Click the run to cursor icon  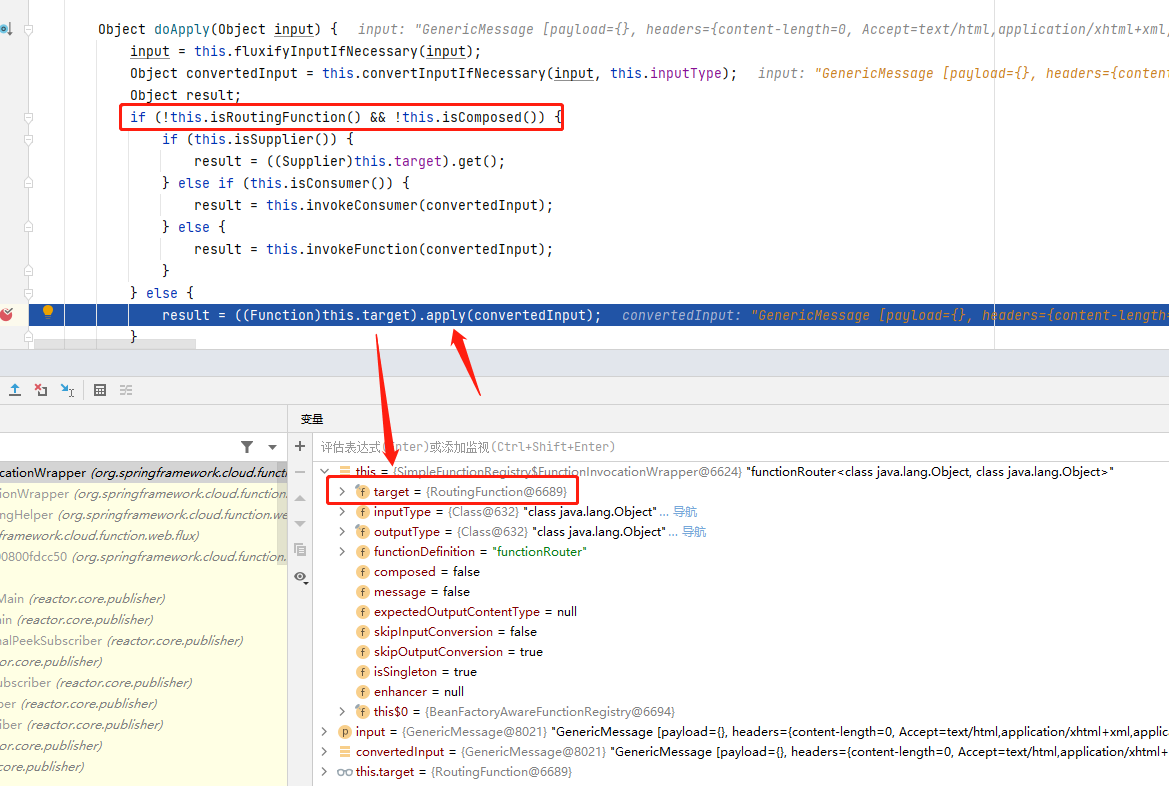67,389
